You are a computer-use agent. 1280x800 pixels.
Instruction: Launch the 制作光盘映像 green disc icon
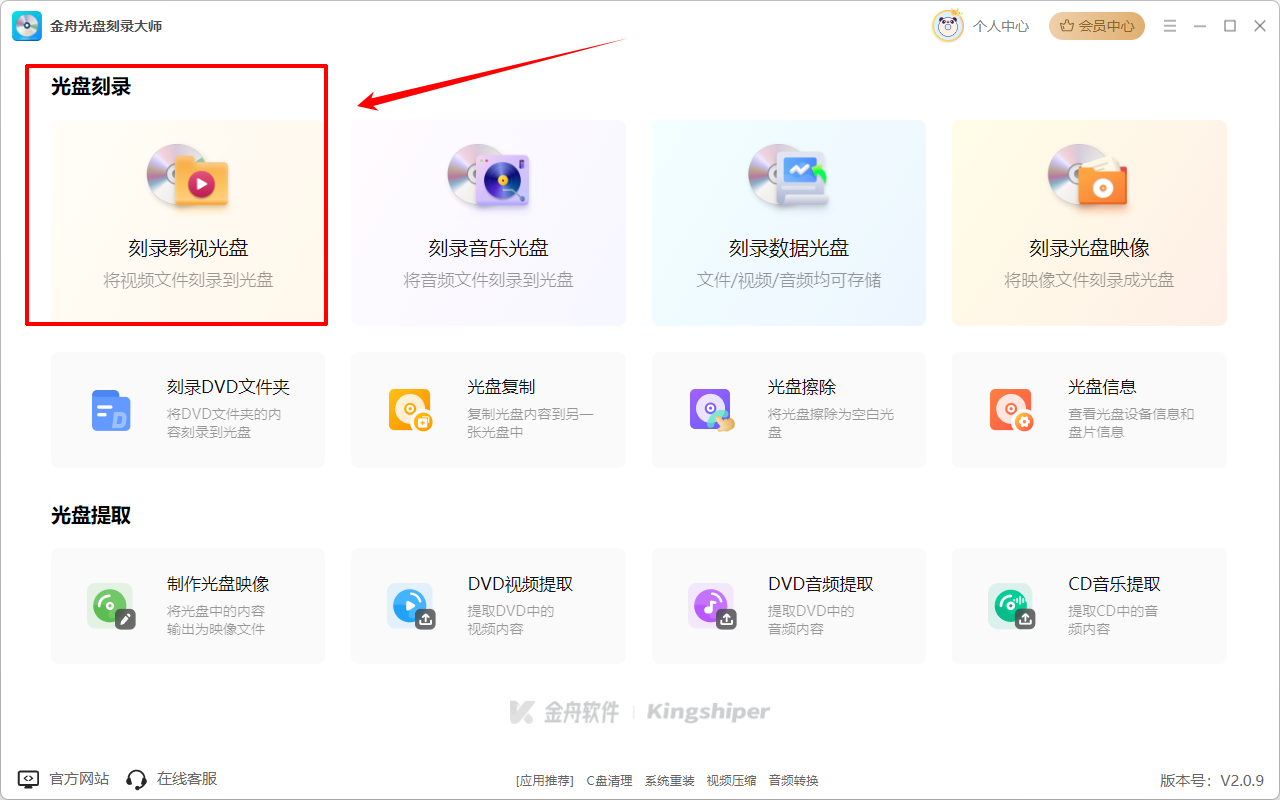pyautogui.click(x=110, y=606)
